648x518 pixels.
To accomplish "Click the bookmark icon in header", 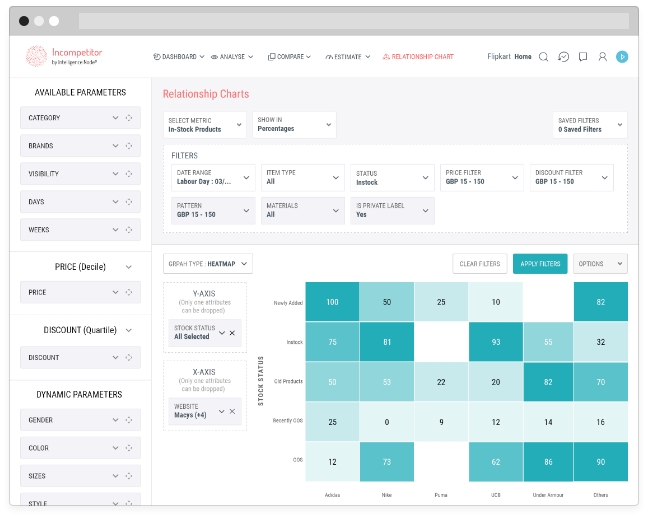I will pyautogui.click(x=583, y=57).
